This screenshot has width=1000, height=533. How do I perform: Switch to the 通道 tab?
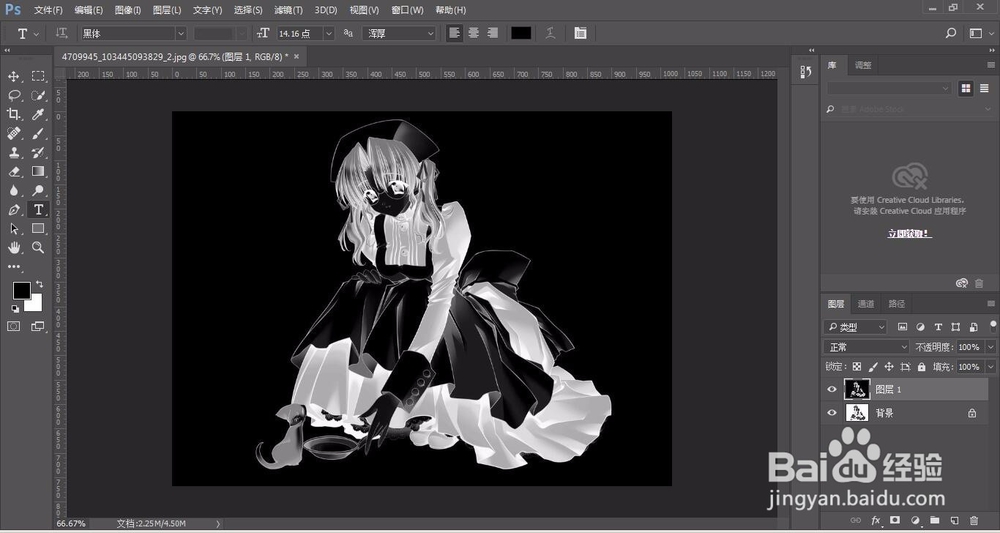[865, 303]
